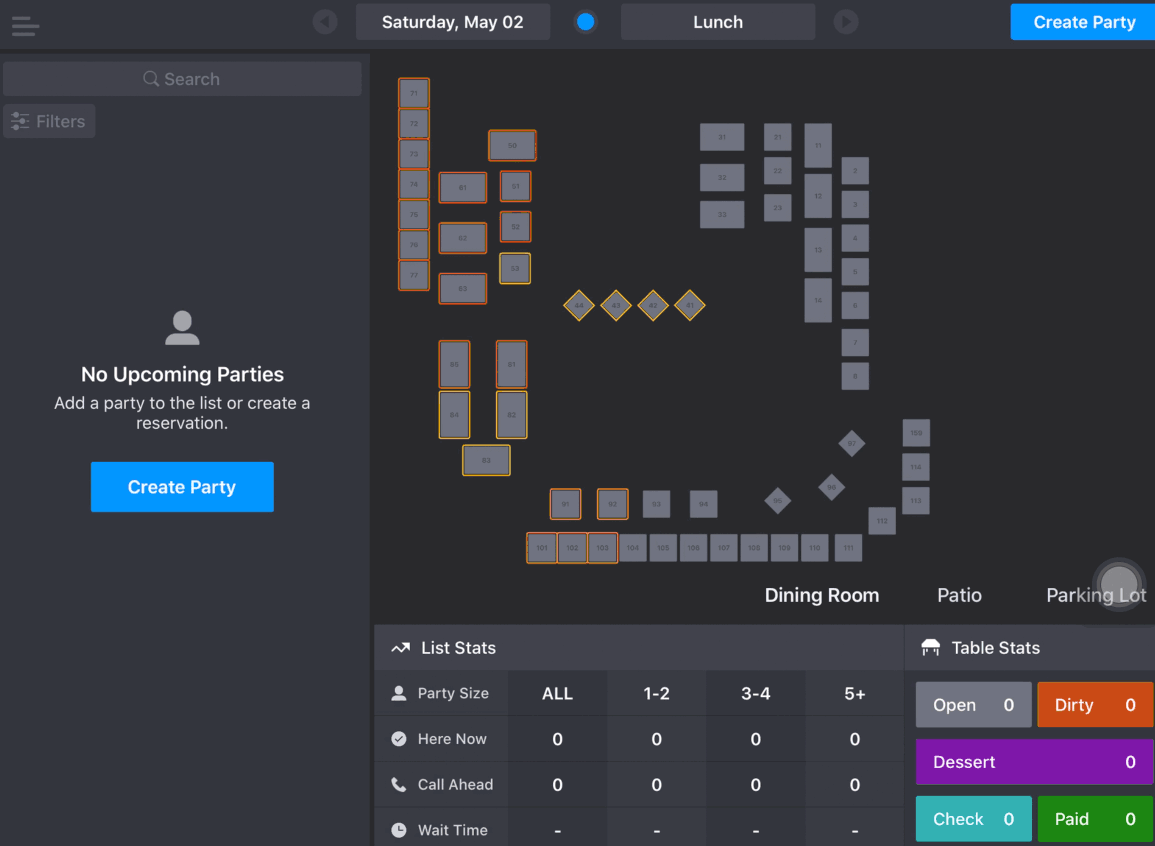This screenshot has height=846, width=1155.
Task: Tap the blue current-time dot
Action: (586, 22)
